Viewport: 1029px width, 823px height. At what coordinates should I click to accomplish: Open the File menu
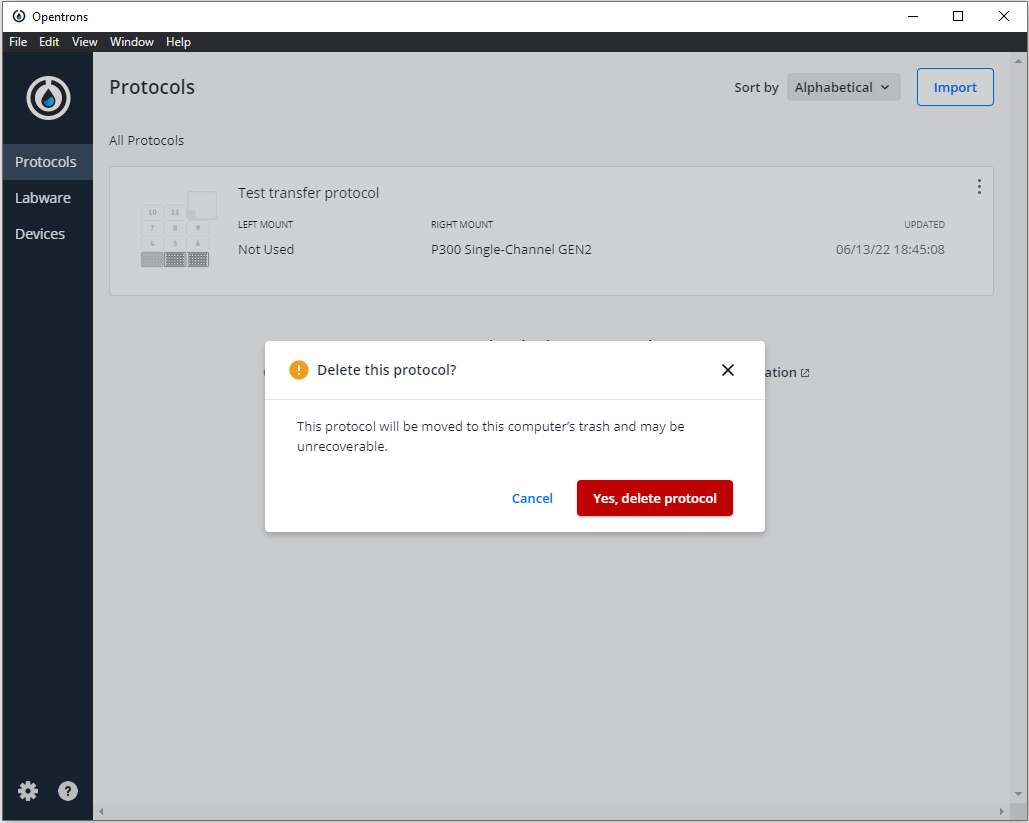pyautogui.click(x=17, y=41)
